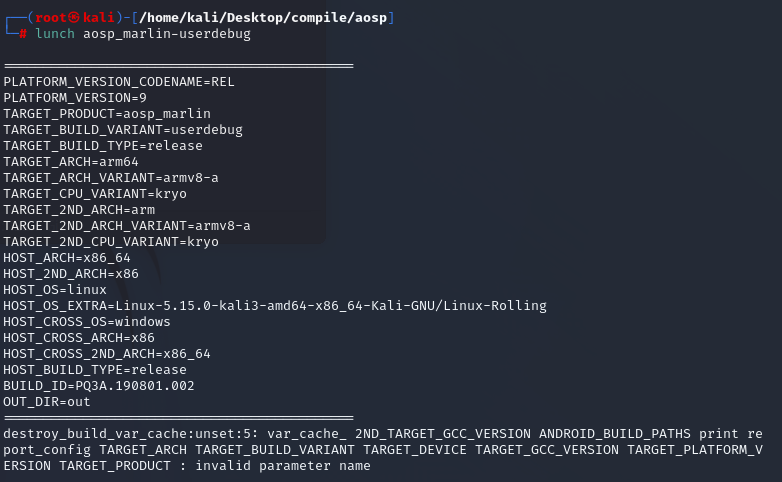
Task: Click the lunch aosp_marlin-userdebug command text
Action: tap(143, 34)
